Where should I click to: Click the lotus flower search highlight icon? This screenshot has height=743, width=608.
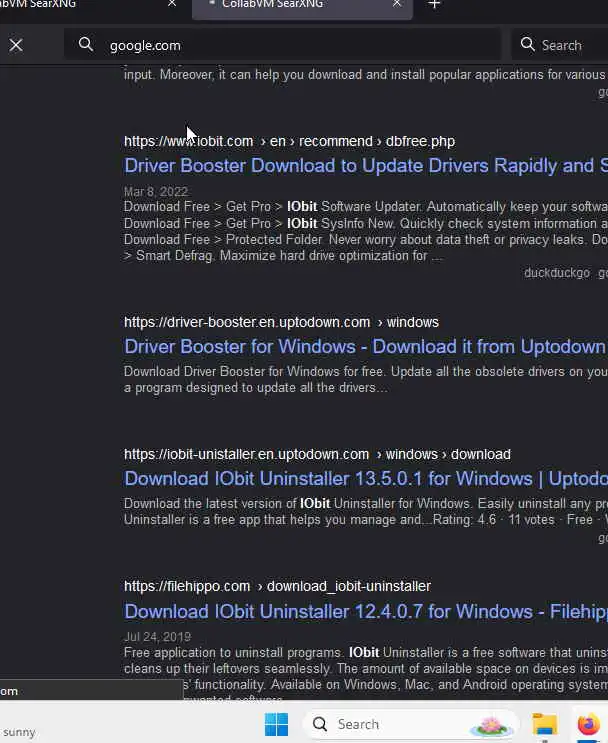[x=491, y=725]
